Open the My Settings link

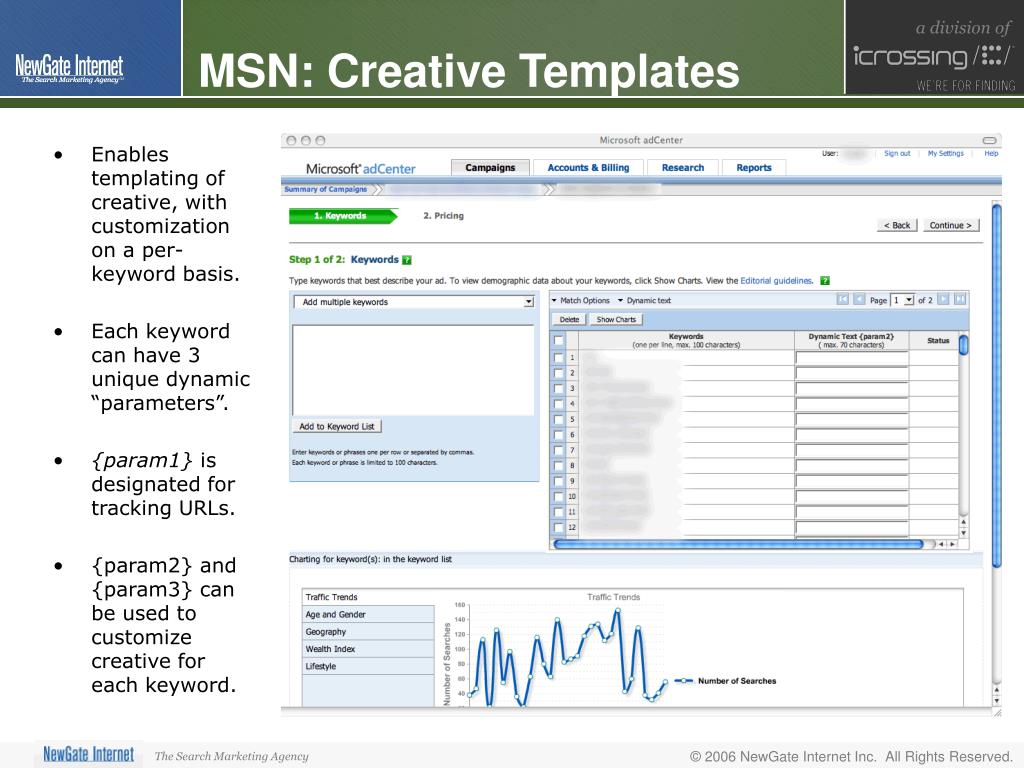[x=946, y=153]
